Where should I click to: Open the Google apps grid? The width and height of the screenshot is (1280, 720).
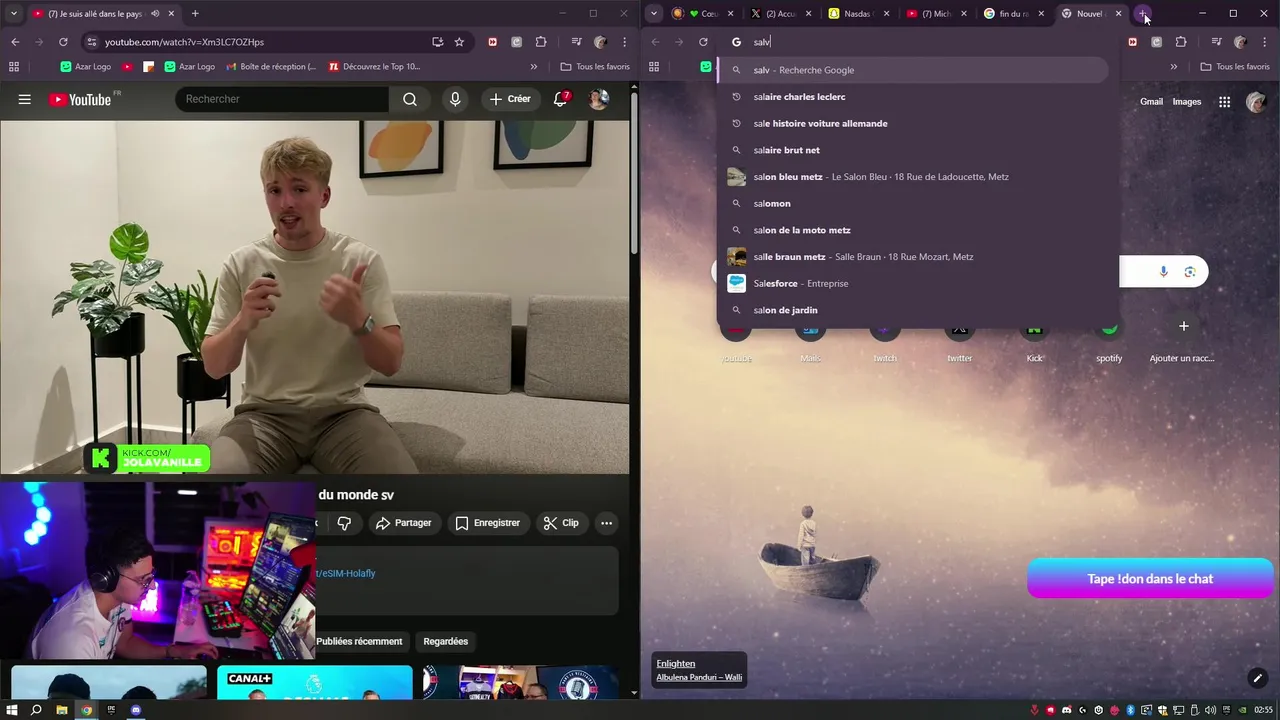(1224, 102)
